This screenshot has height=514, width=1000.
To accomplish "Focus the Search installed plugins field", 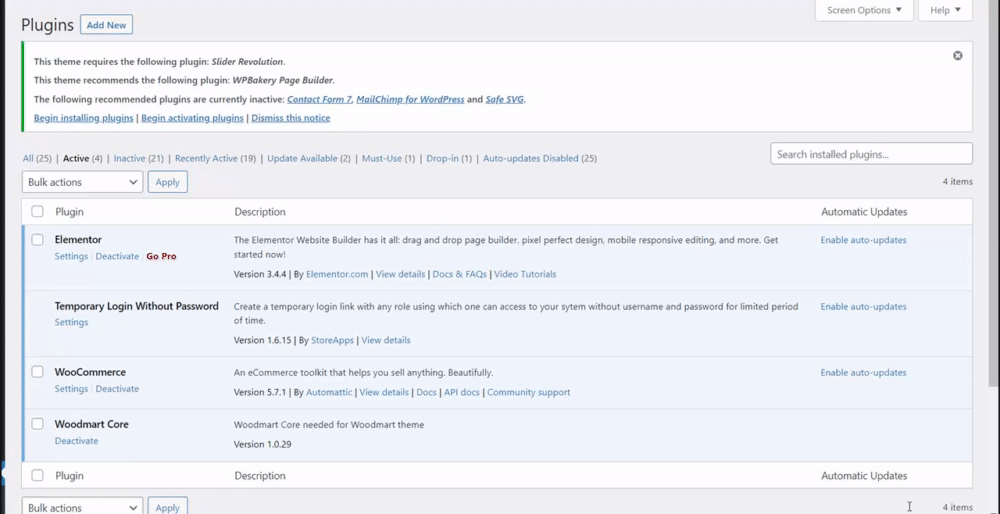I will (871, 154).
